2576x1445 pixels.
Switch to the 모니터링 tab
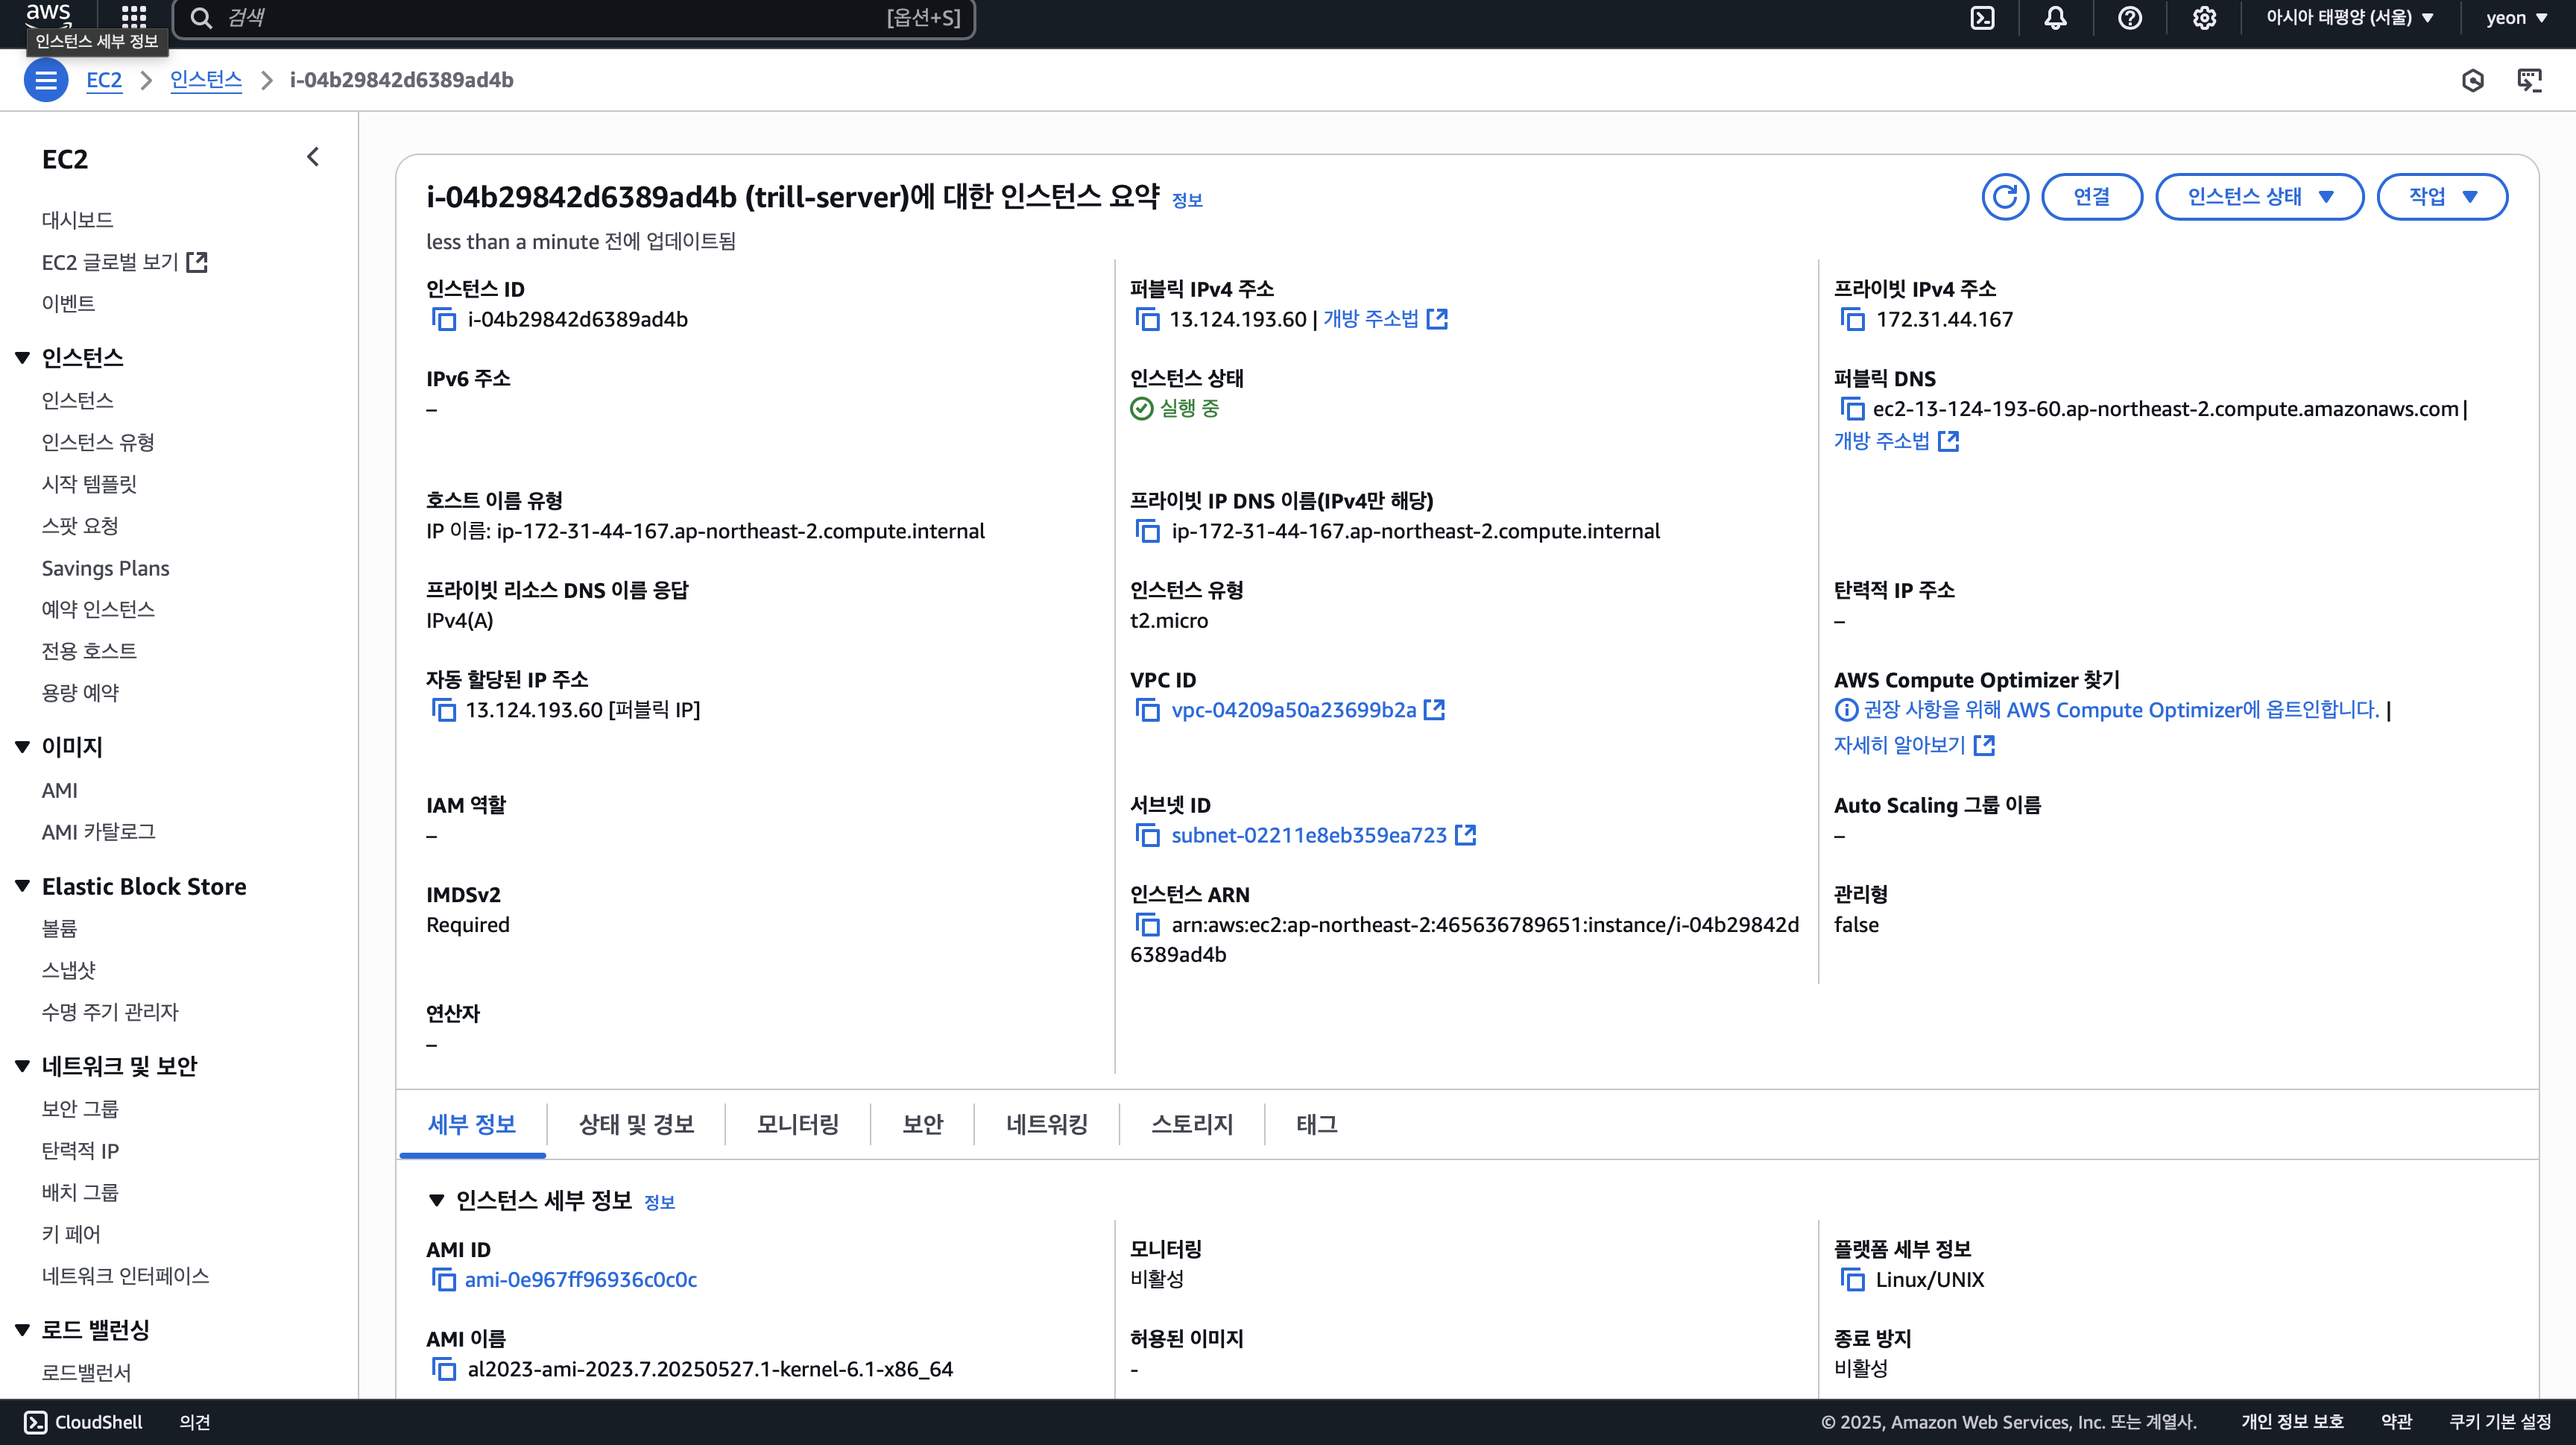pyautogui.click(x=797, y=1124)
